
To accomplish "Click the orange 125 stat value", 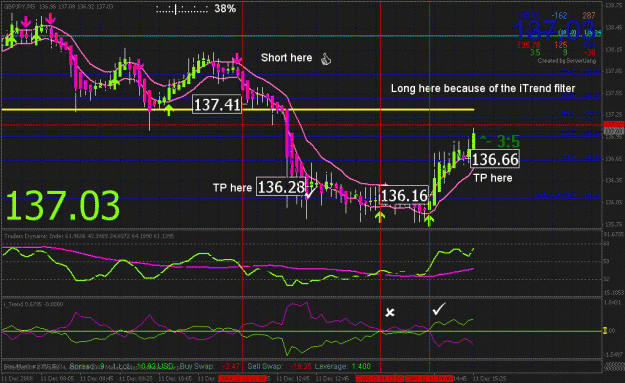I will 560,45.
